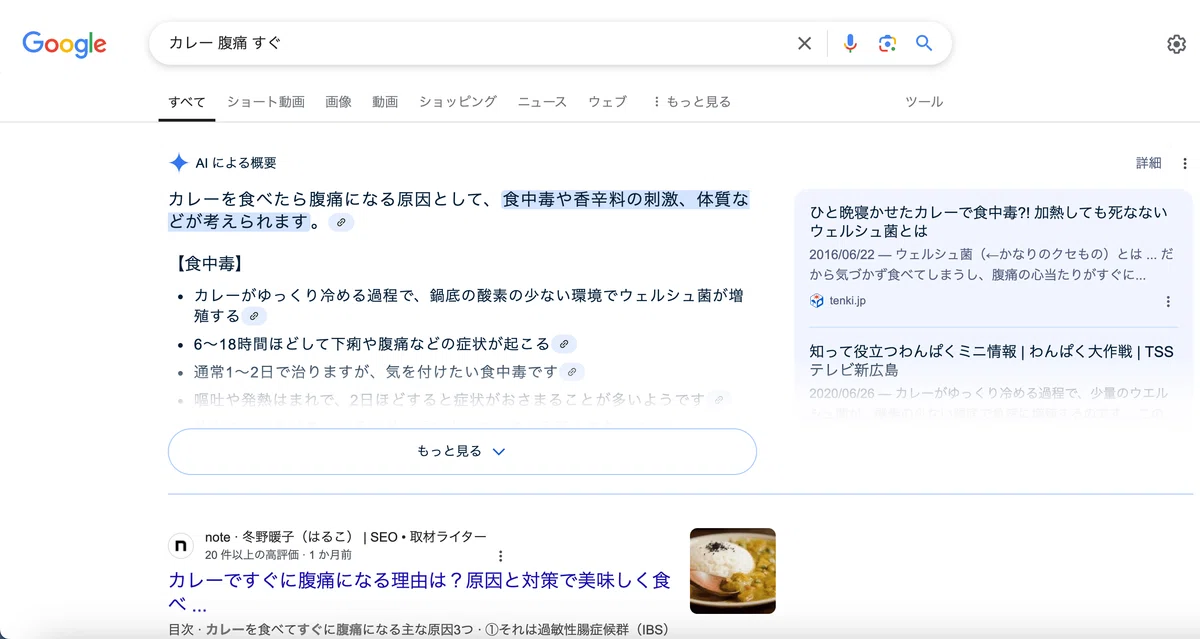Open link icon after 6〜18時間 bullet
This screenshot has width=1200, height=639.
coord(564,344)
